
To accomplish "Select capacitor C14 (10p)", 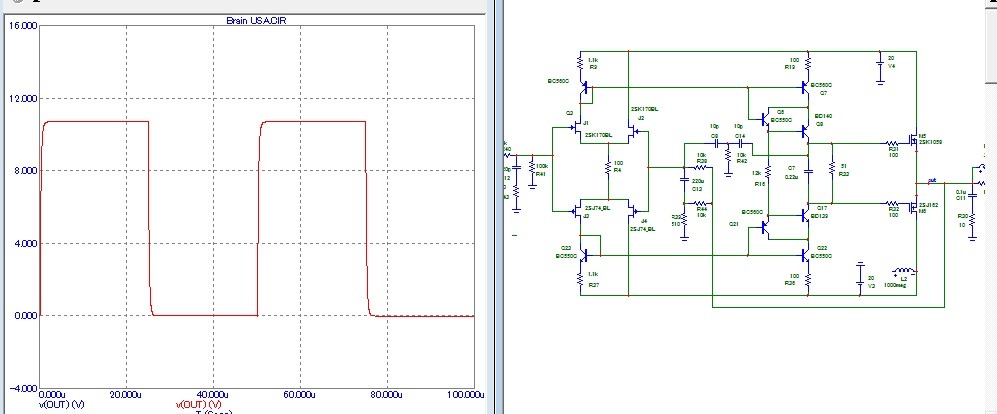I will click(x=740, y=144).
